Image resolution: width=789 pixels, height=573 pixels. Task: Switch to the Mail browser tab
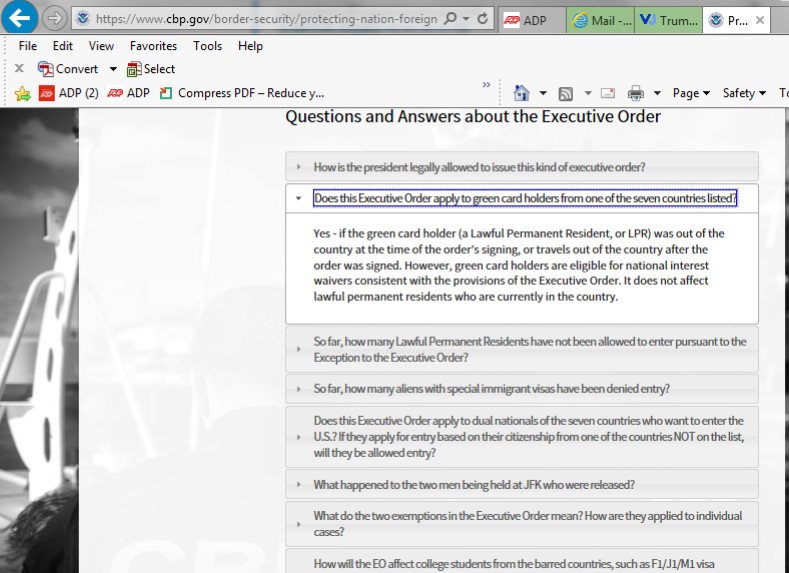click(x=600, y=20)
